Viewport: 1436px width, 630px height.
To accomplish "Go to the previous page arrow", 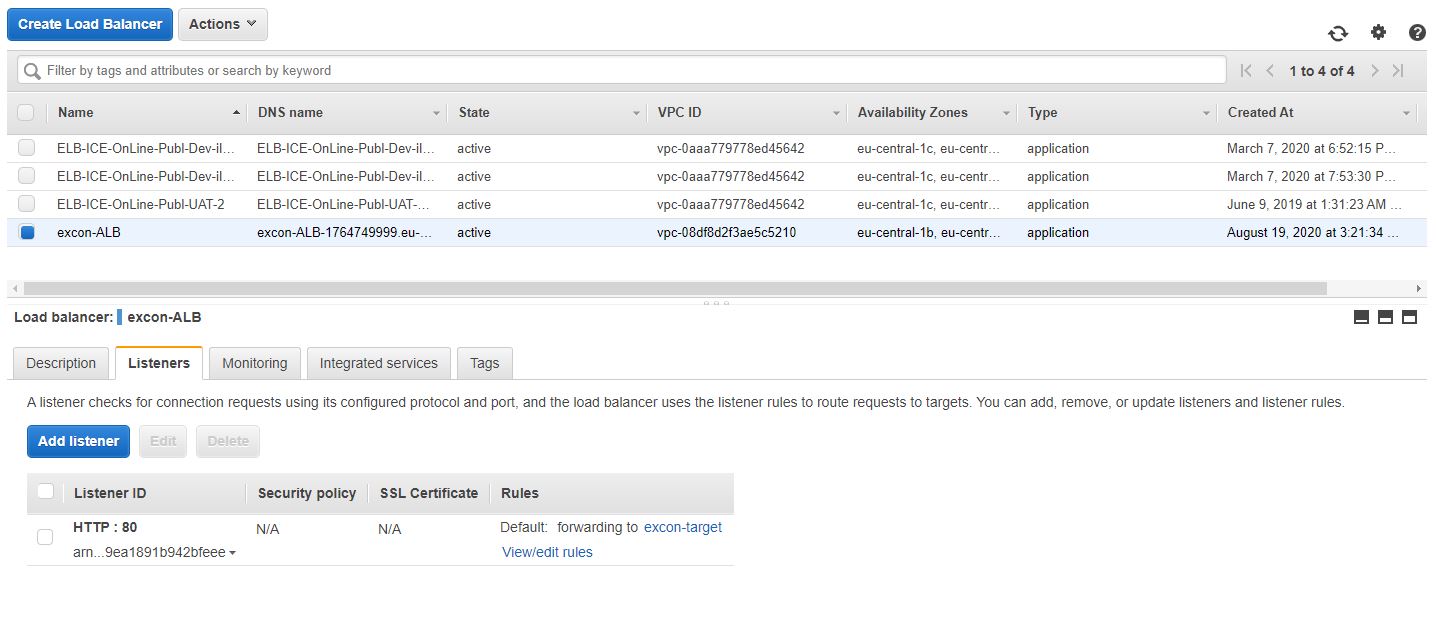I will 1270,71.
